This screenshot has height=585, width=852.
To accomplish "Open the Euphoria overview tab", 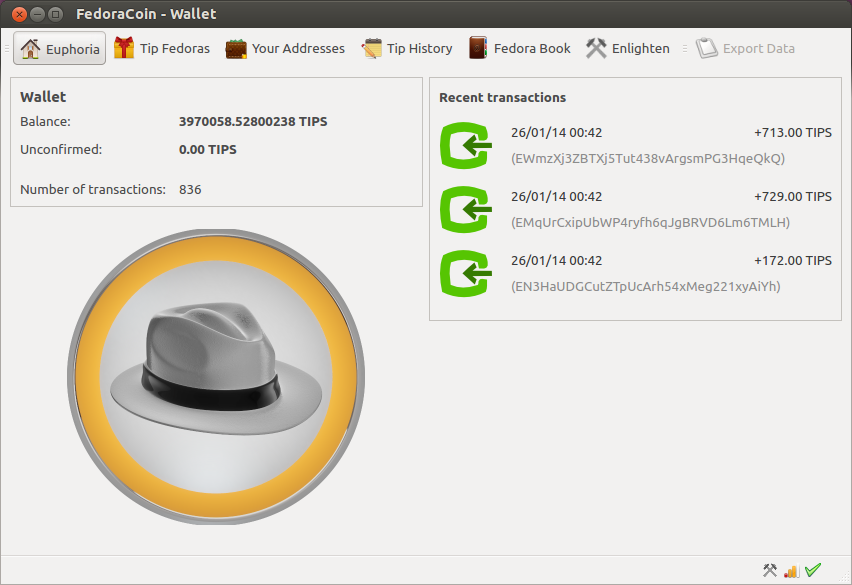I will (59, 49).
